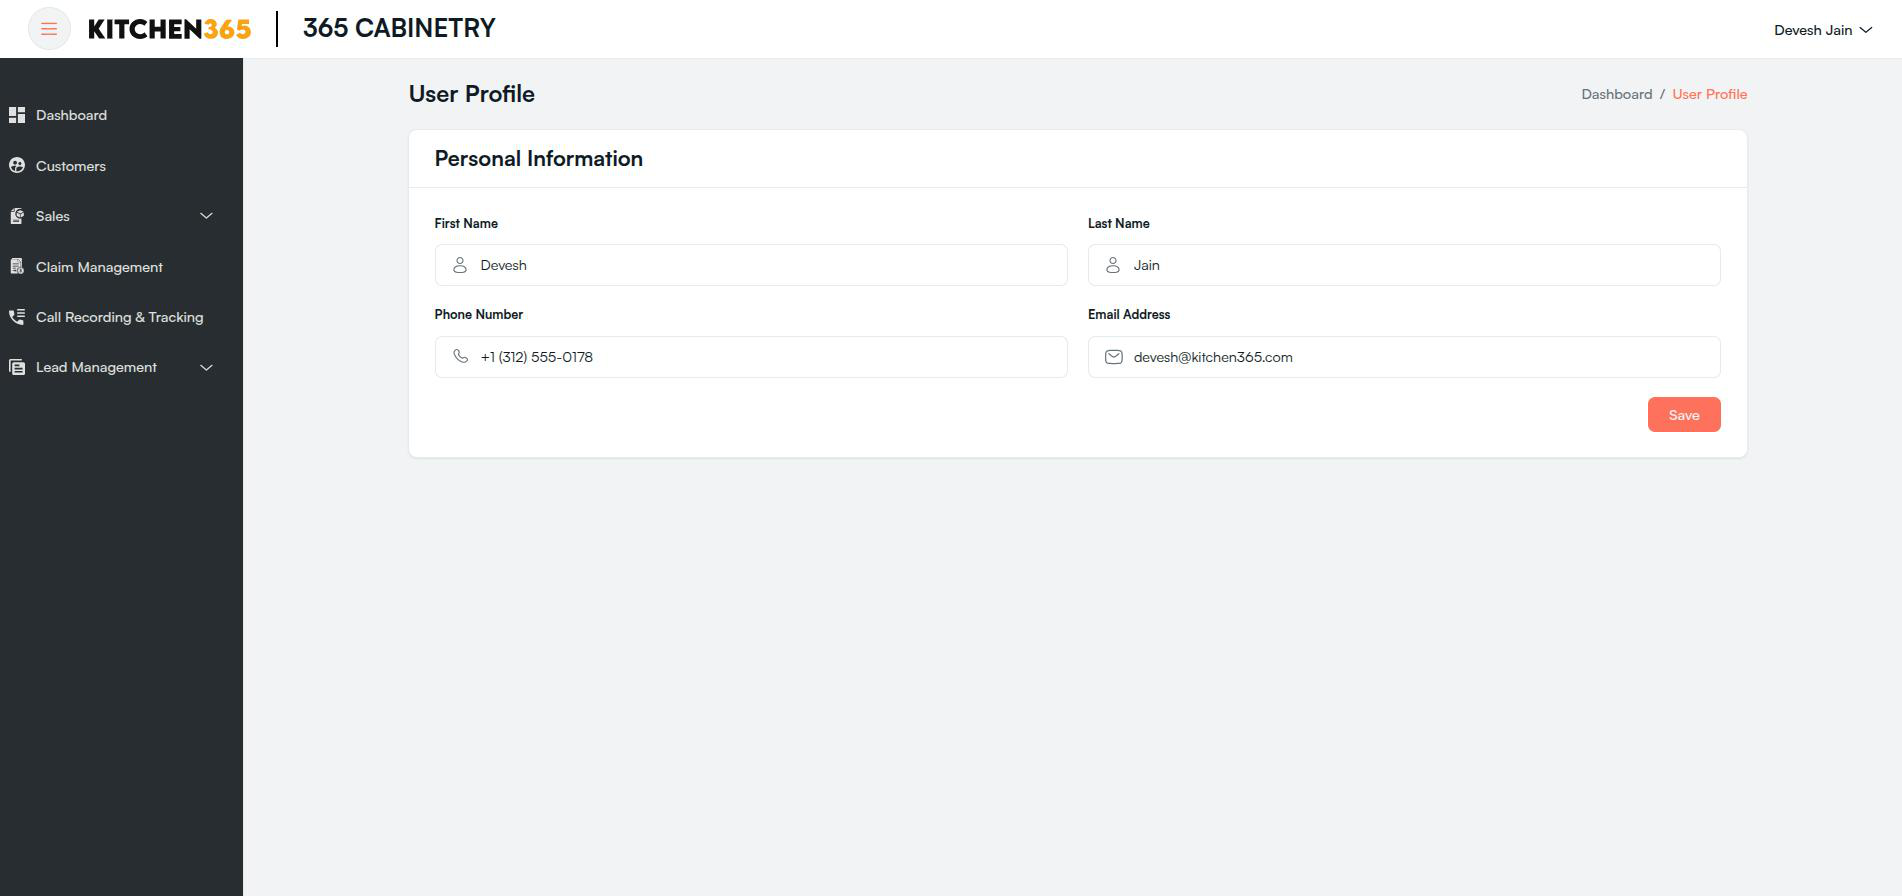
Task: Click the envelope icon in Email field
Action: tap(1113, 357)
